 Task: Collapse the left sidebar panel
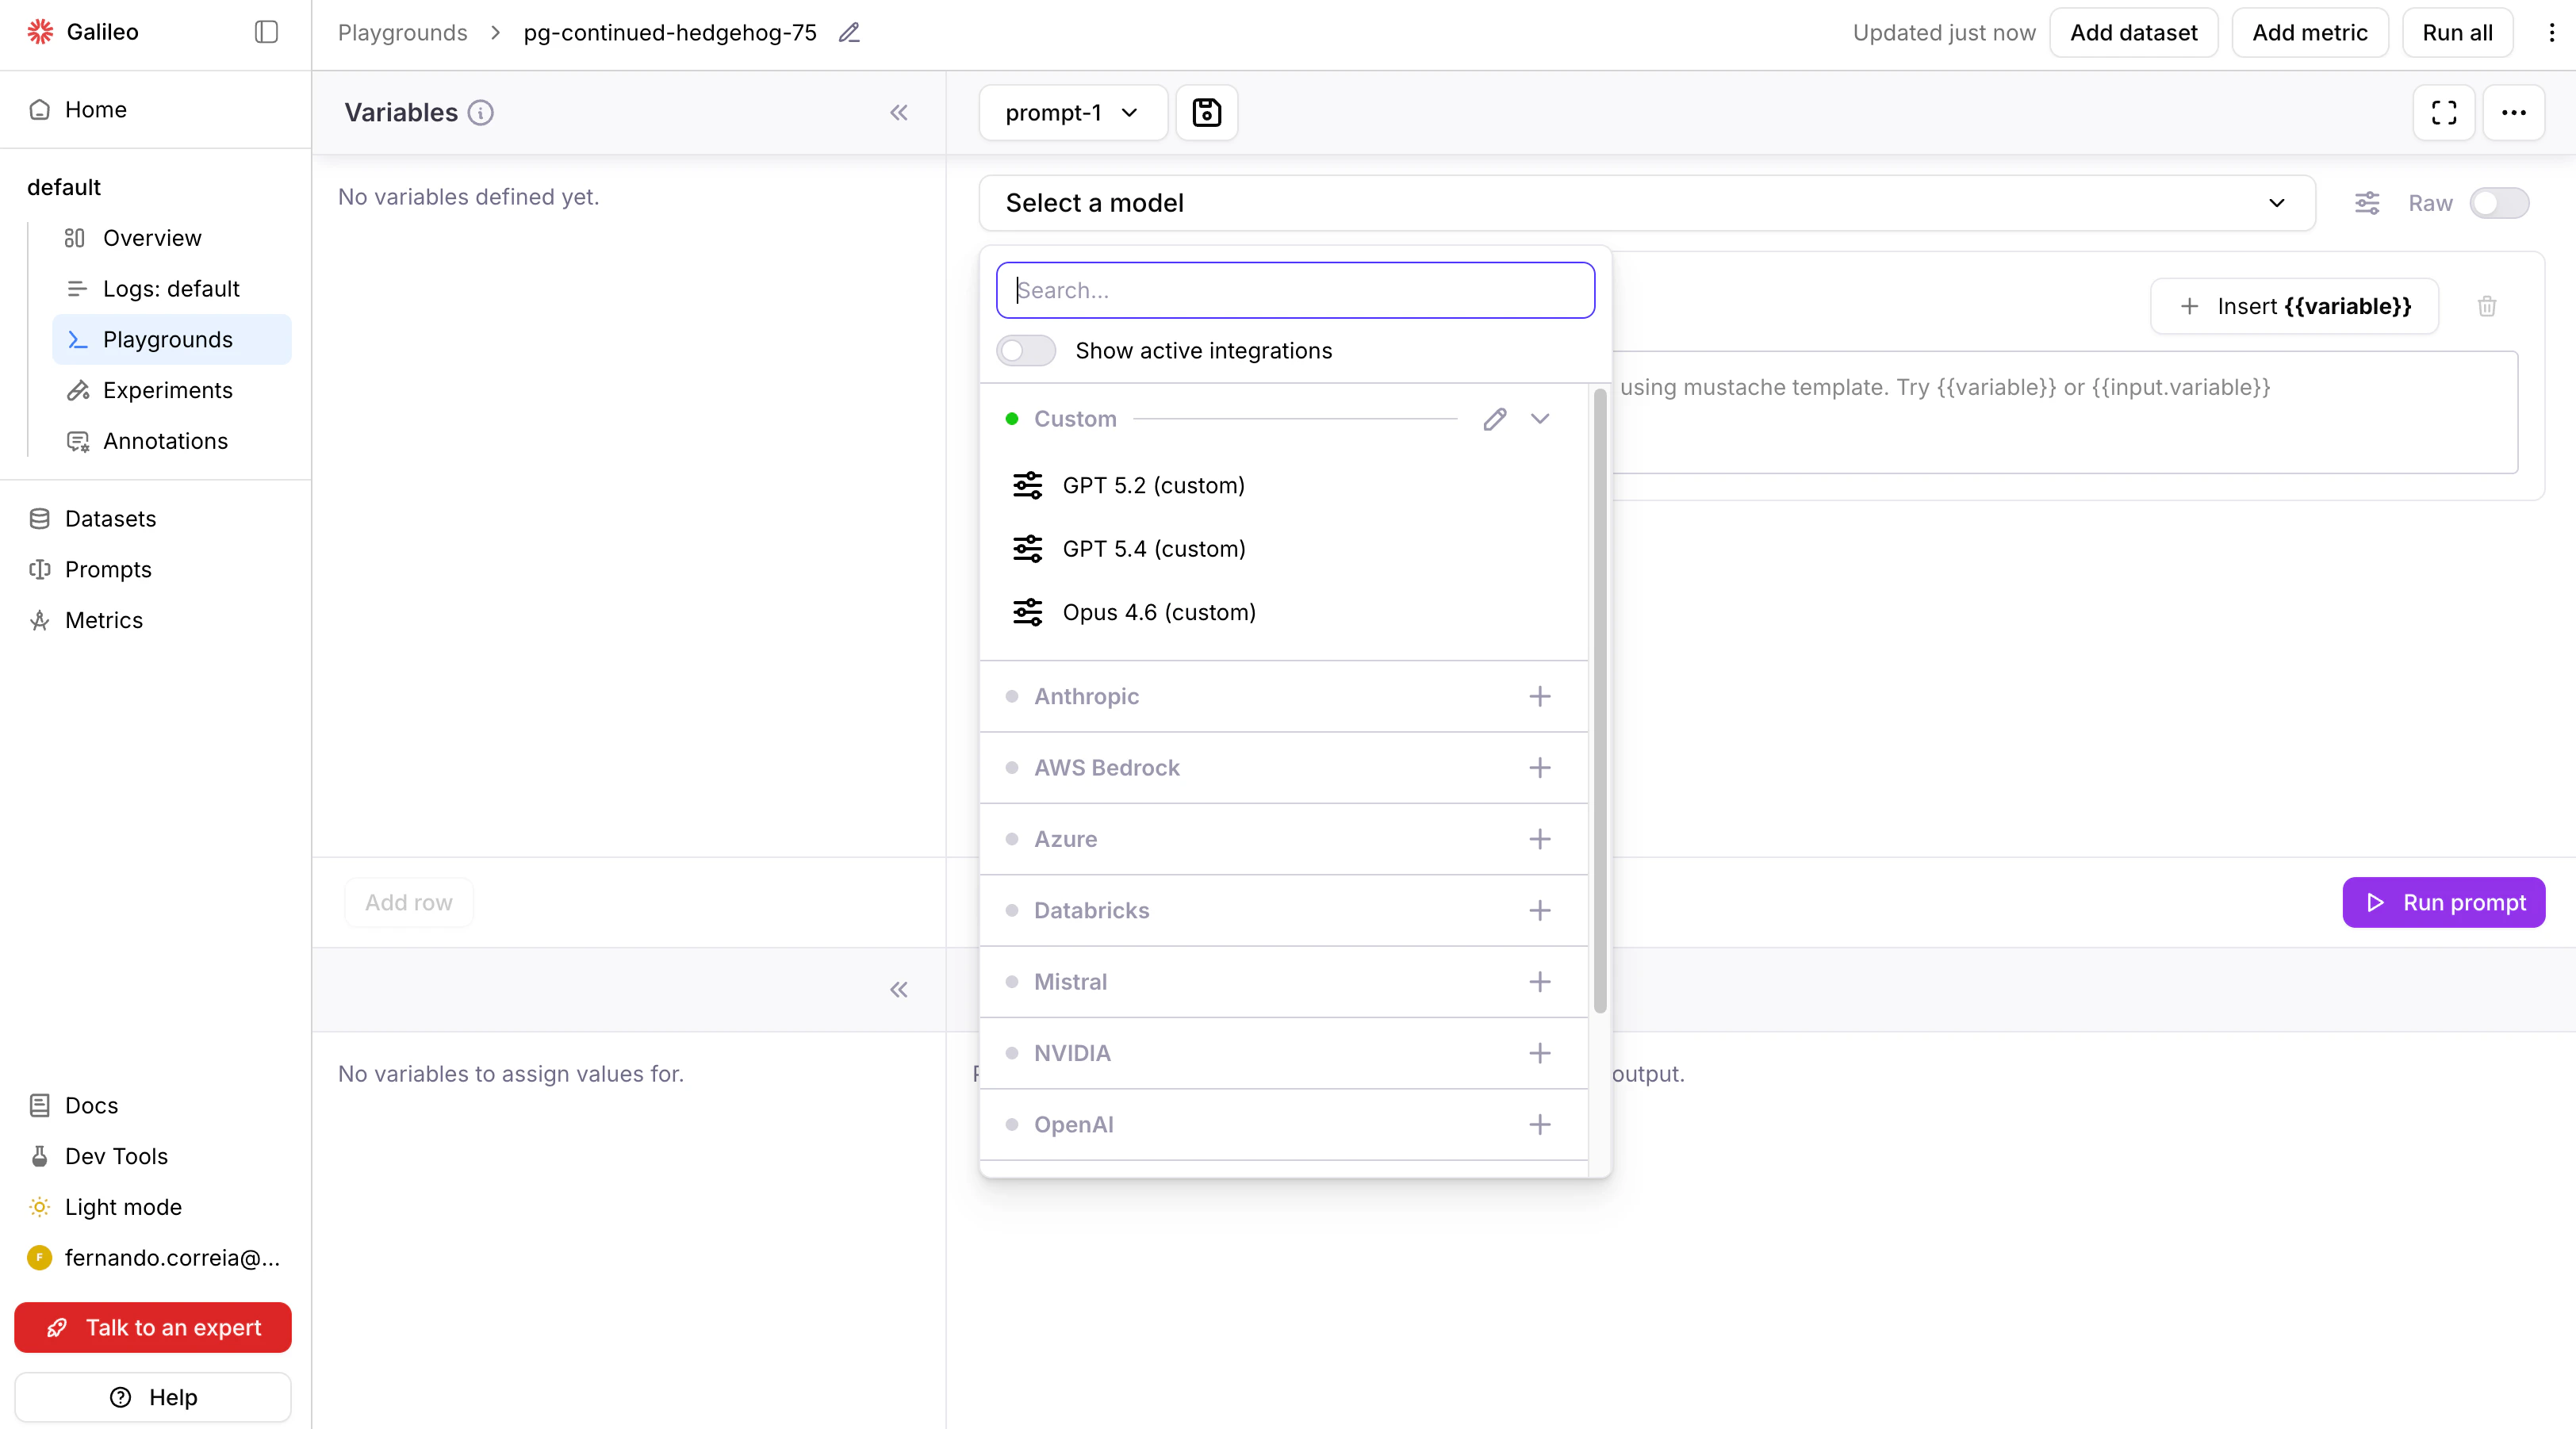(265, 31)
